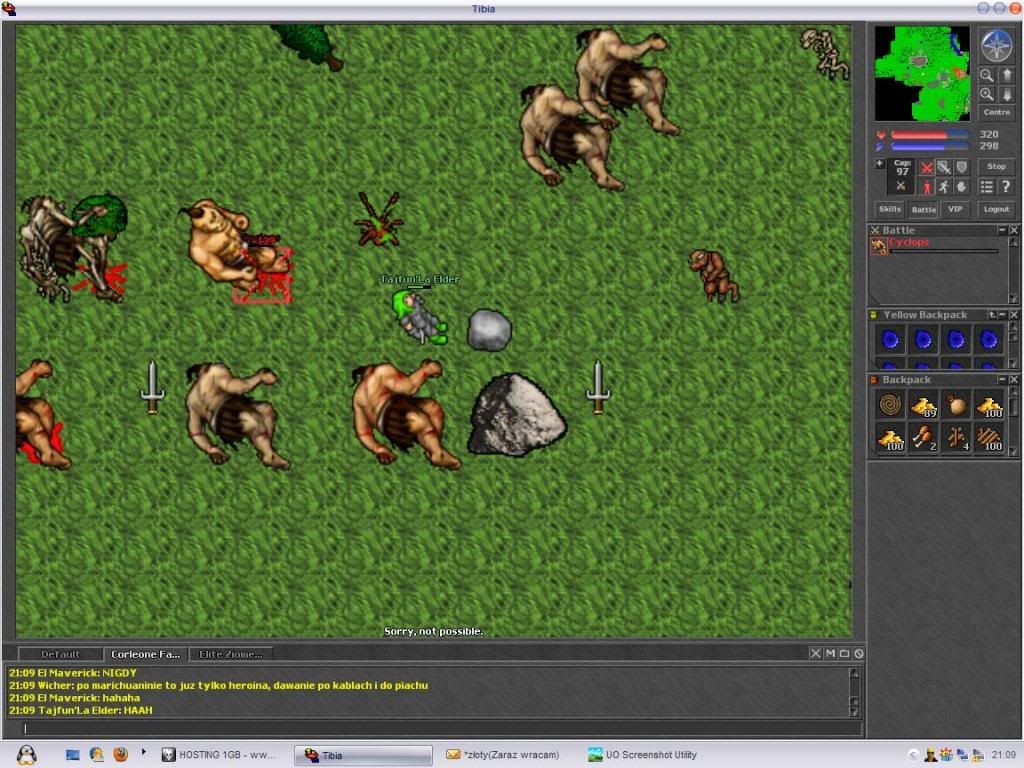
Task: Switch to HOSTING 1GB taskbar window
Action: click(x=219, y=755)
